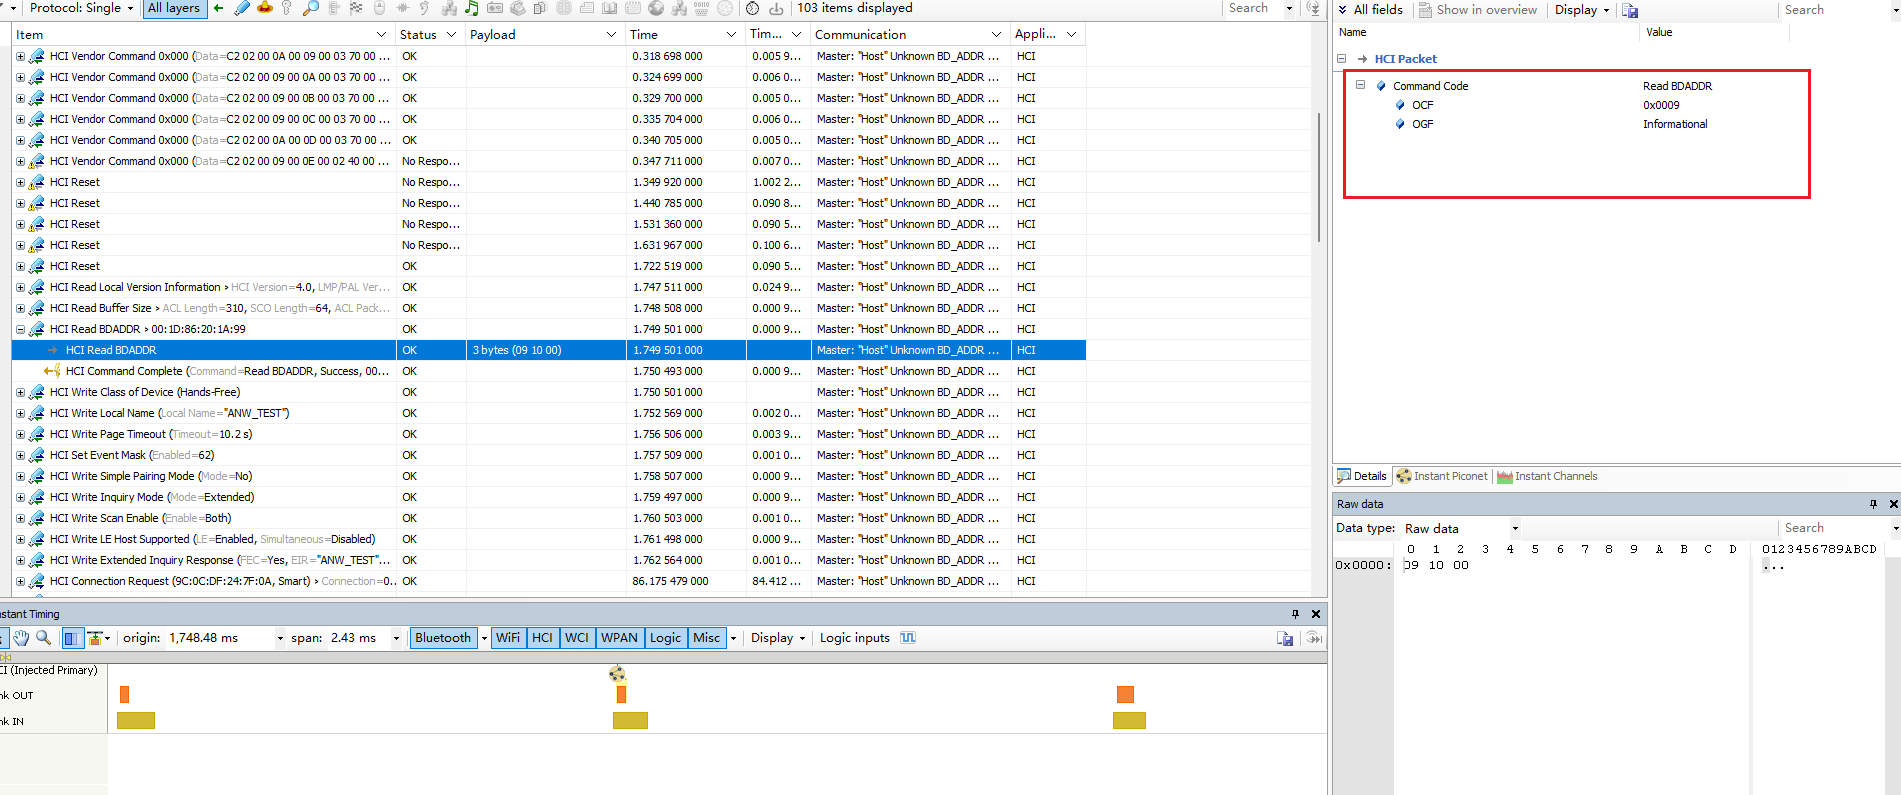Toggle the Bluetooth filter in Instant Timing

[x=443, y=638]
